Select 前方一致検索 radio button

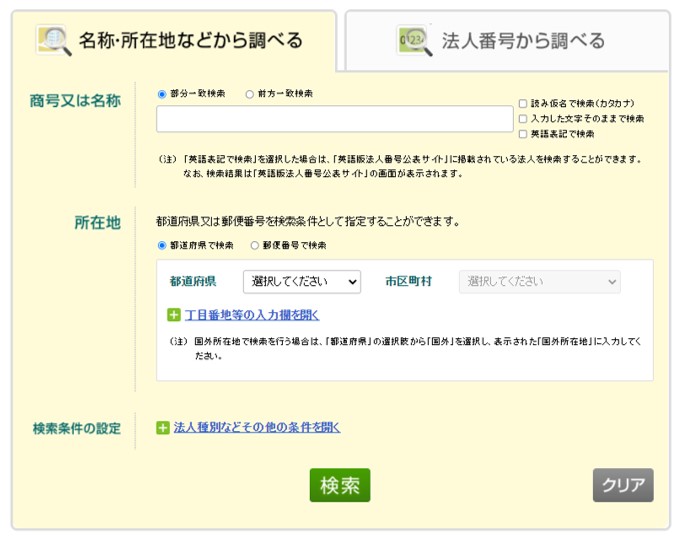click(249, 94)
